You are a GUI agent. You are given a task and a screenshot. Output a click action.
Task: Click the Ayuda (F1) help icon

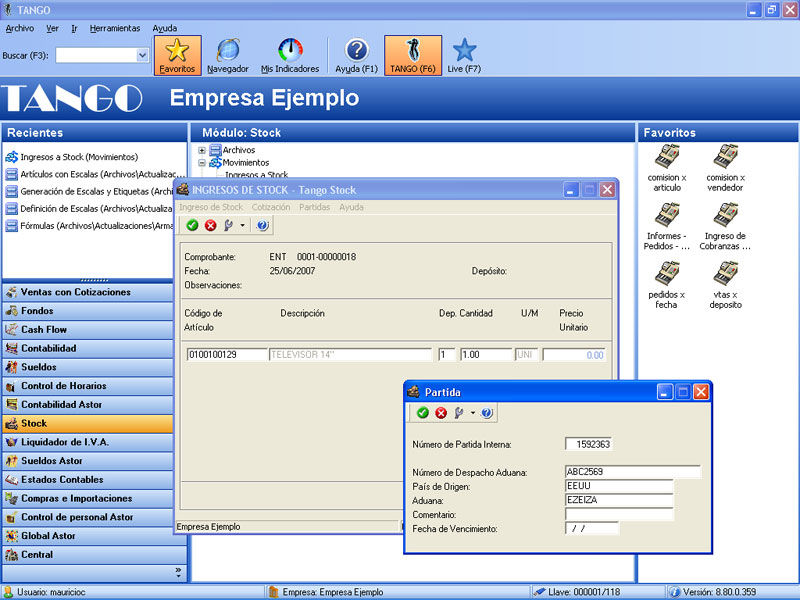click(x=357, y=50)
